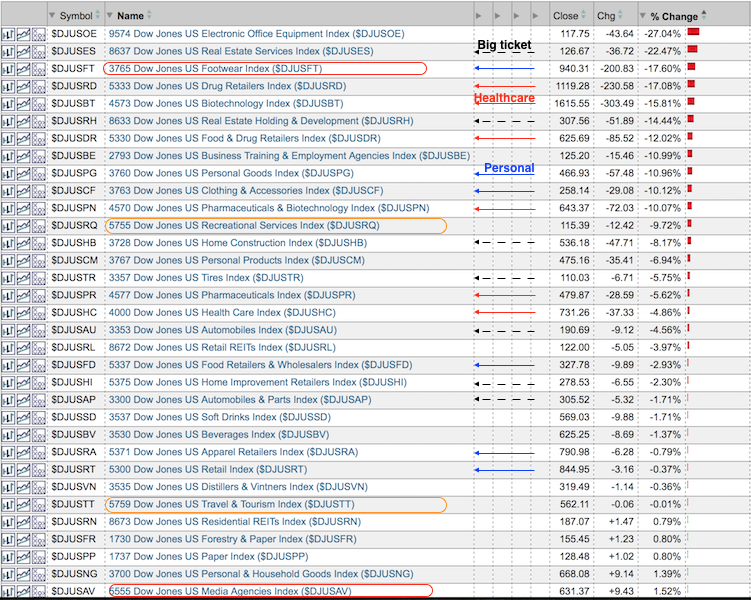Sort the table by Close column
Viewport: 751px width, 600px height.
point(565,16)
